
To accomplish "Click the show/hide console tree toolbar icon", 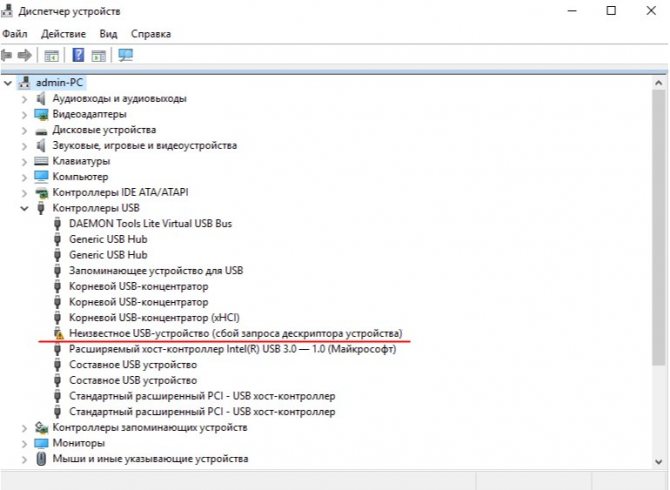I will click(x=52, y=56).
